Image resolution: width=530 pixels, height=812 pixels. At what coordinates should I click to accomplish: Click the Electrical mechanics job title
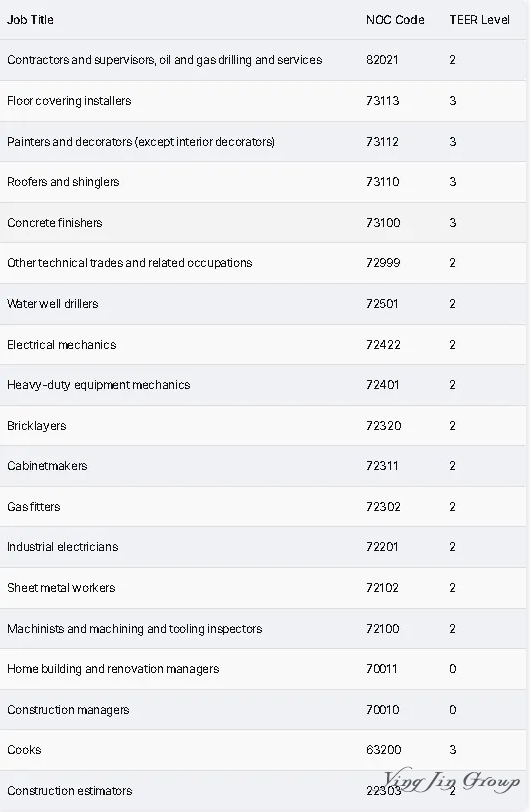(x=62, y=345)
